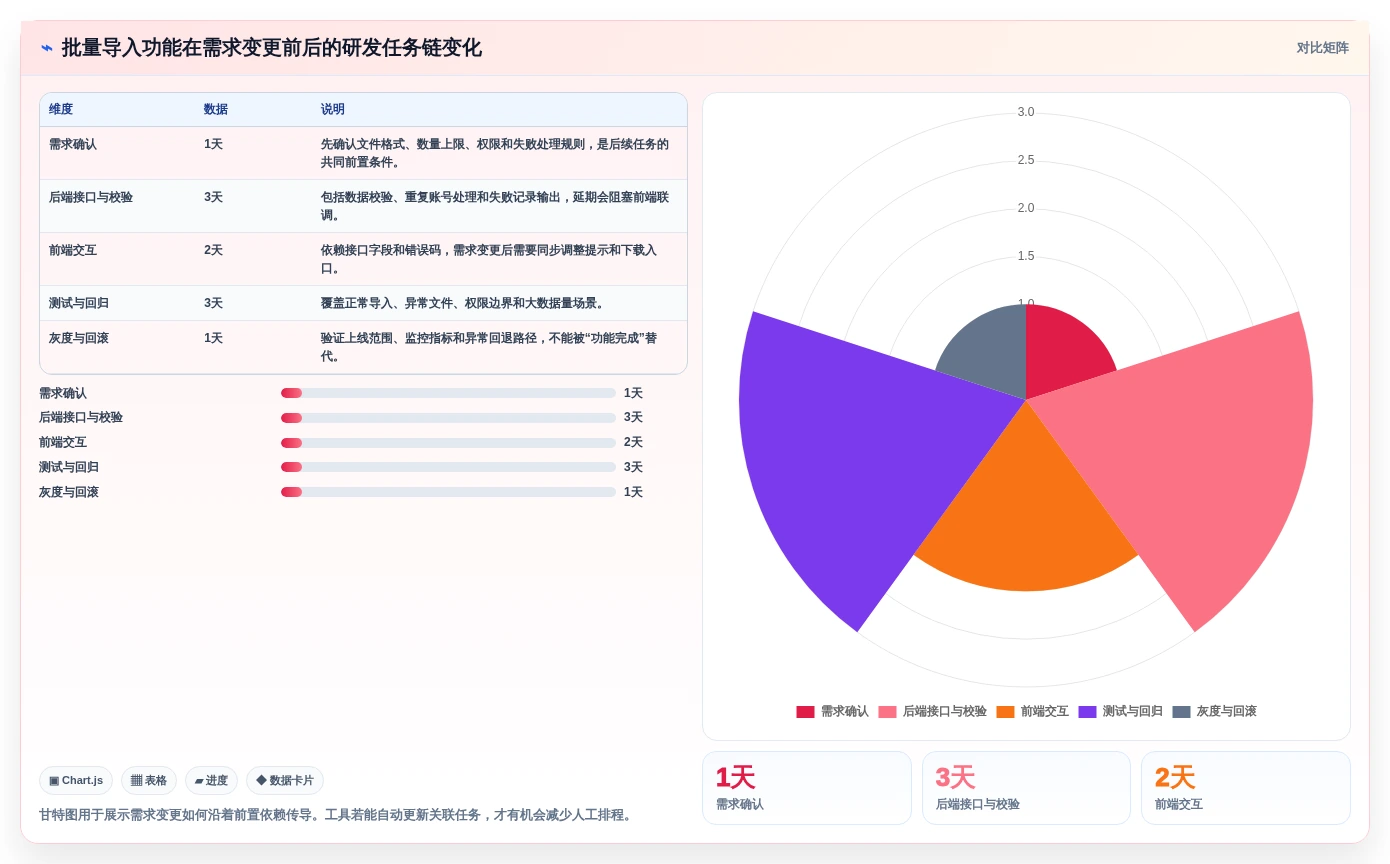Click the 后端接口与校验 progress bar
The image size is (1390, 864).
coord(448,418)
